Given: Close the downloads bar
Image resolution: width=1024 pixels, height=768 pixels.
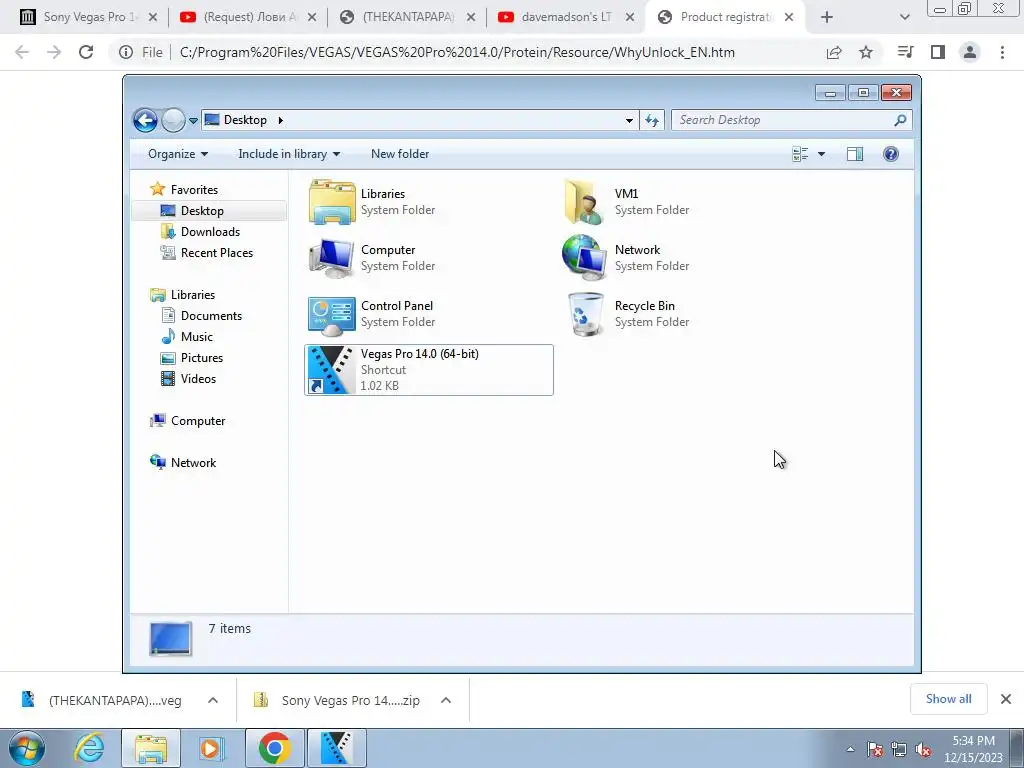Looking at the screenshot, I should point(1006,699).
